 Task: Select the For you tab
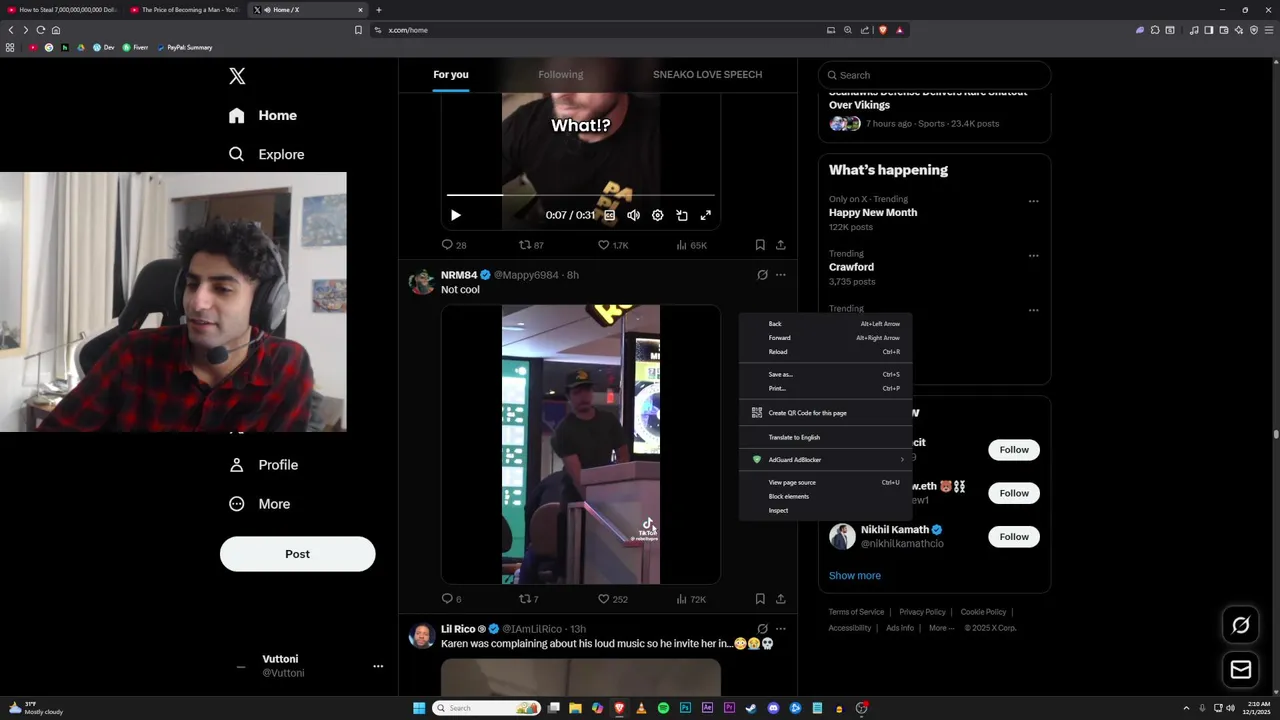coord(450,74)
